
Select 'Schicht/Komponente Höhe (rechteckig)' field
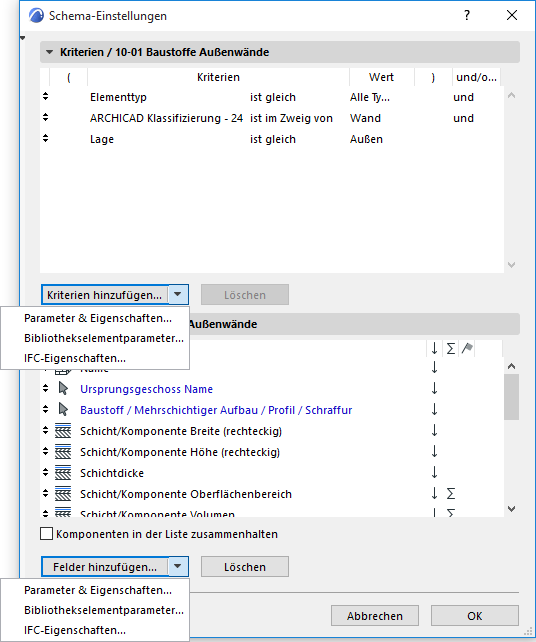coord(180,452)
